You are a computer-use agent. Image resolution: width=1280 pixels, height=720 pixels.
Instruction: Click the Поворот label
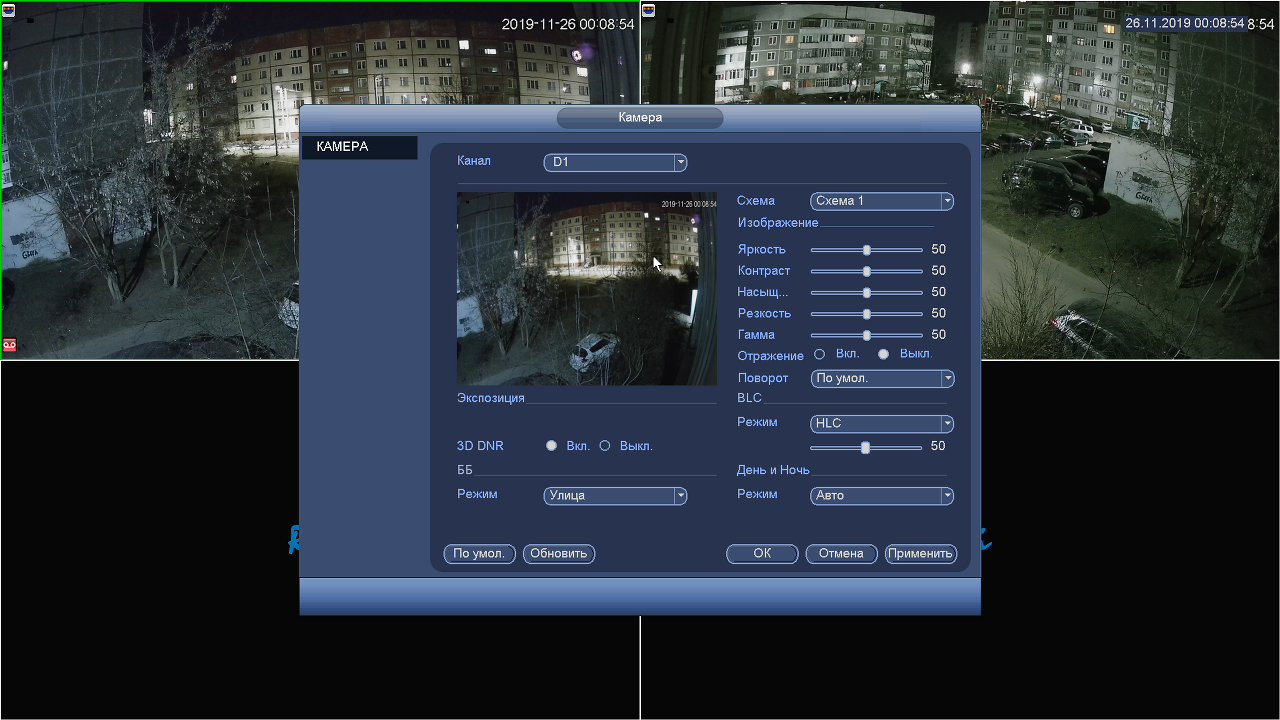click(x=763, y=378)
